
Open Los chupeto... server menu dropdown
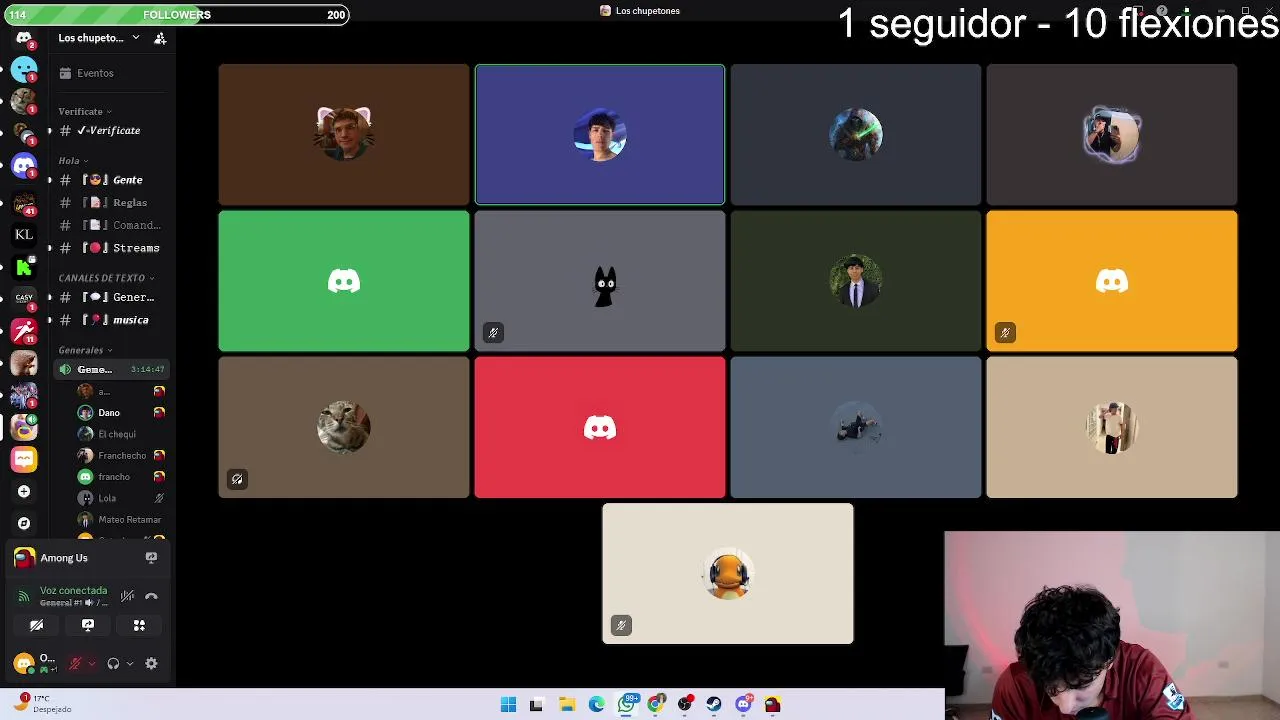point(99,38)
